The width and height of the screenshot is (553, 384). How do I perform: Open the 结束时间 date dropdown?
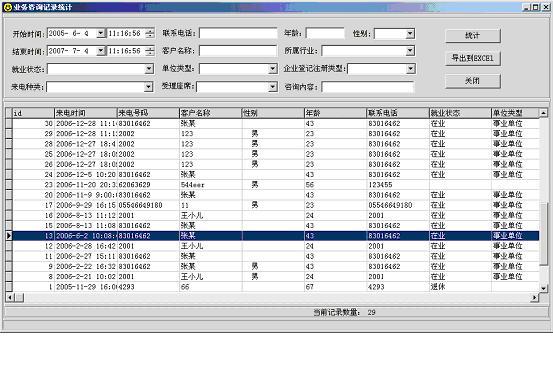[x=101, y=51]
